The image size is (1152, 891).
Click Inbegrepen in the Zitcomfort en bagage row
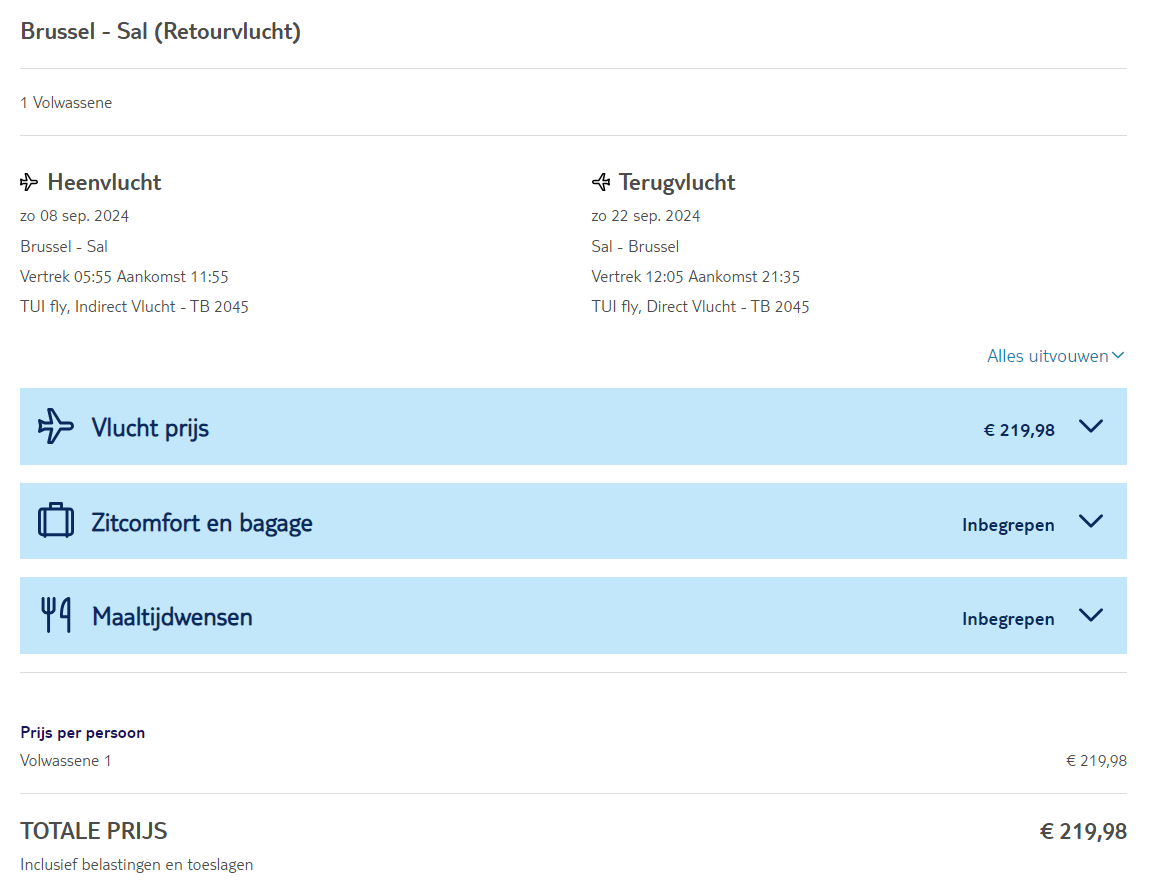(1008, 525)
